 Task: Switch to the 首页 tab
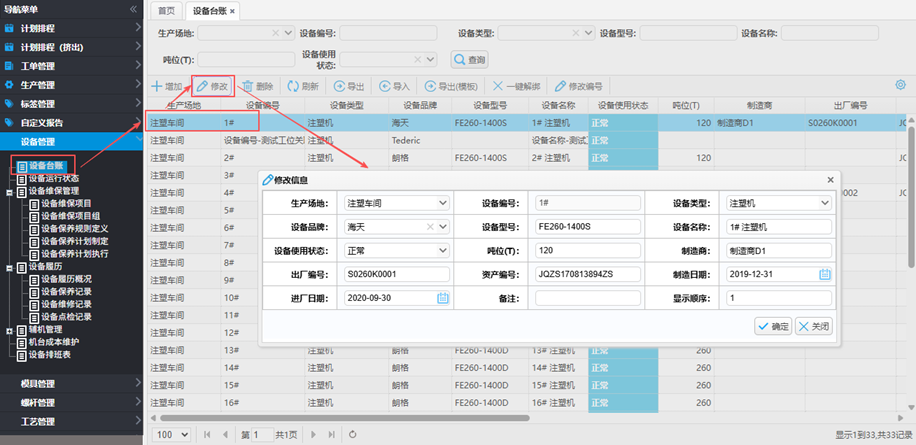click(166, 11)
